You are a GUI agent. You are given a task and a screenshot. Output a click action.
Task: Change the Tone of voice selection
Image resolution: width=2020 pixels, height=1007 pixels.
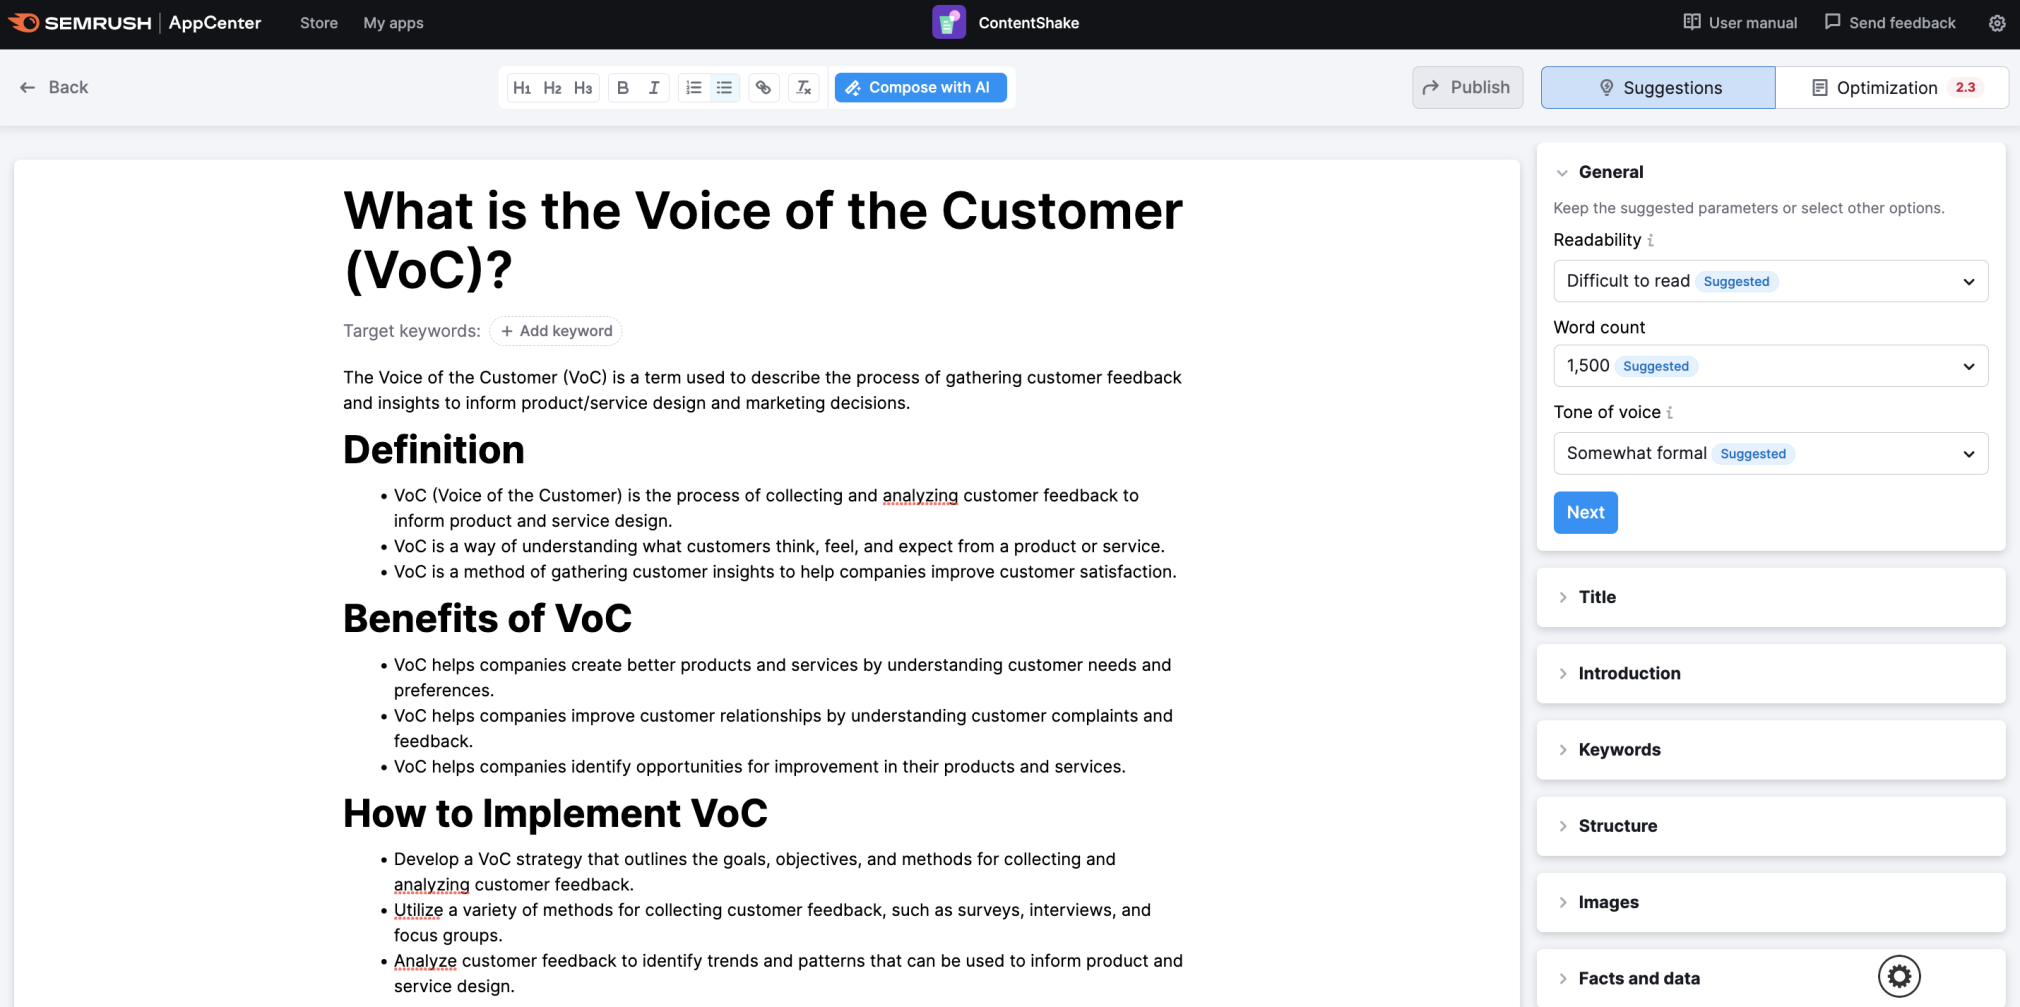pos(1770,453)
